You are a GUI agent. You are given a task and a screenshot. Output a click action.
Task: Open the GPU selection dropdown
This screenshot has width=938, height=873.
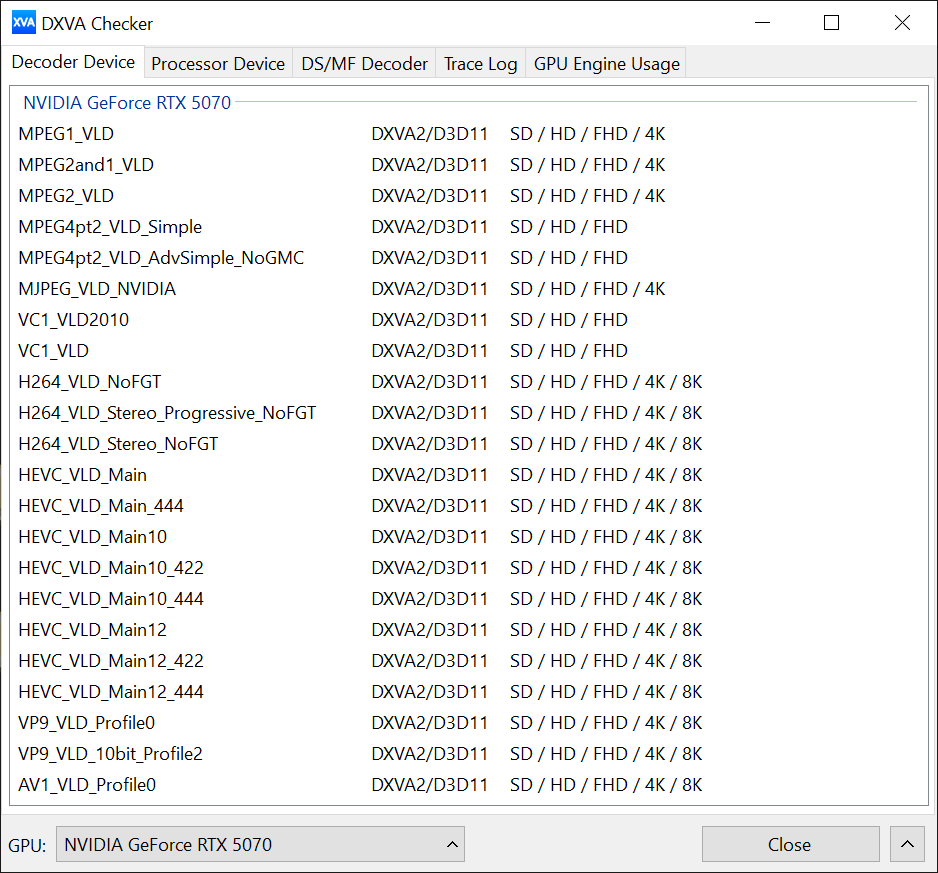pos(260,844)
